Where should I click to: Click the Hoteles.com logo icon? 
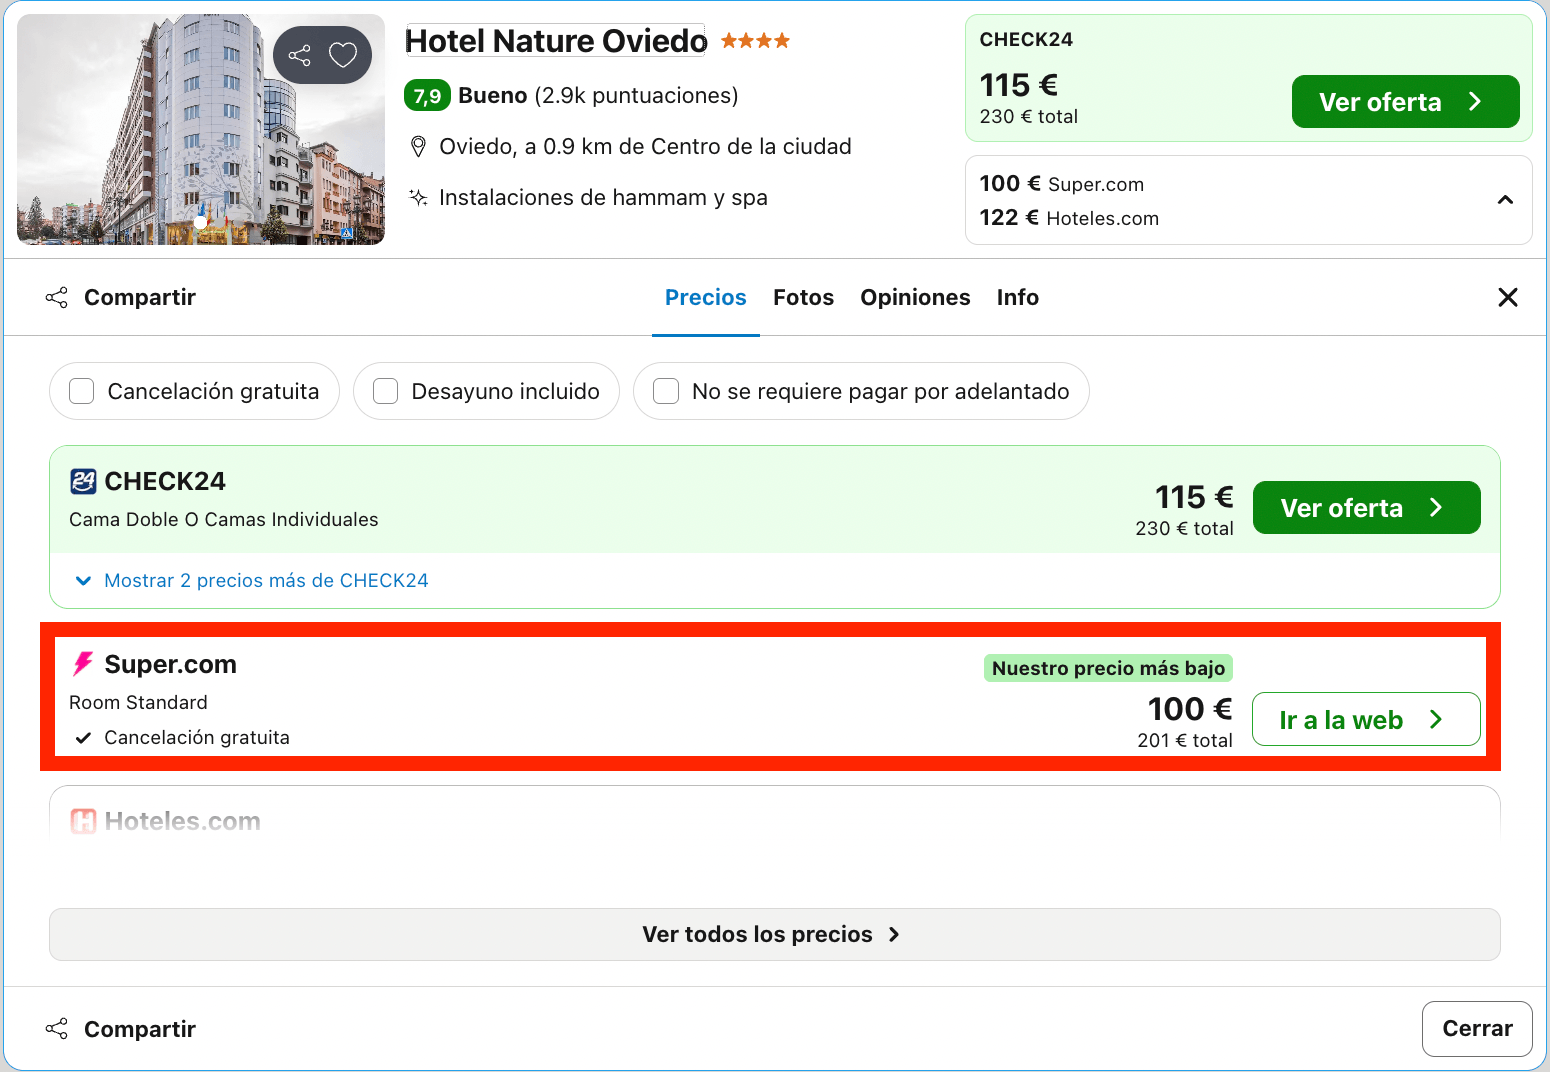pyautogui.click(x=83, y=822)
